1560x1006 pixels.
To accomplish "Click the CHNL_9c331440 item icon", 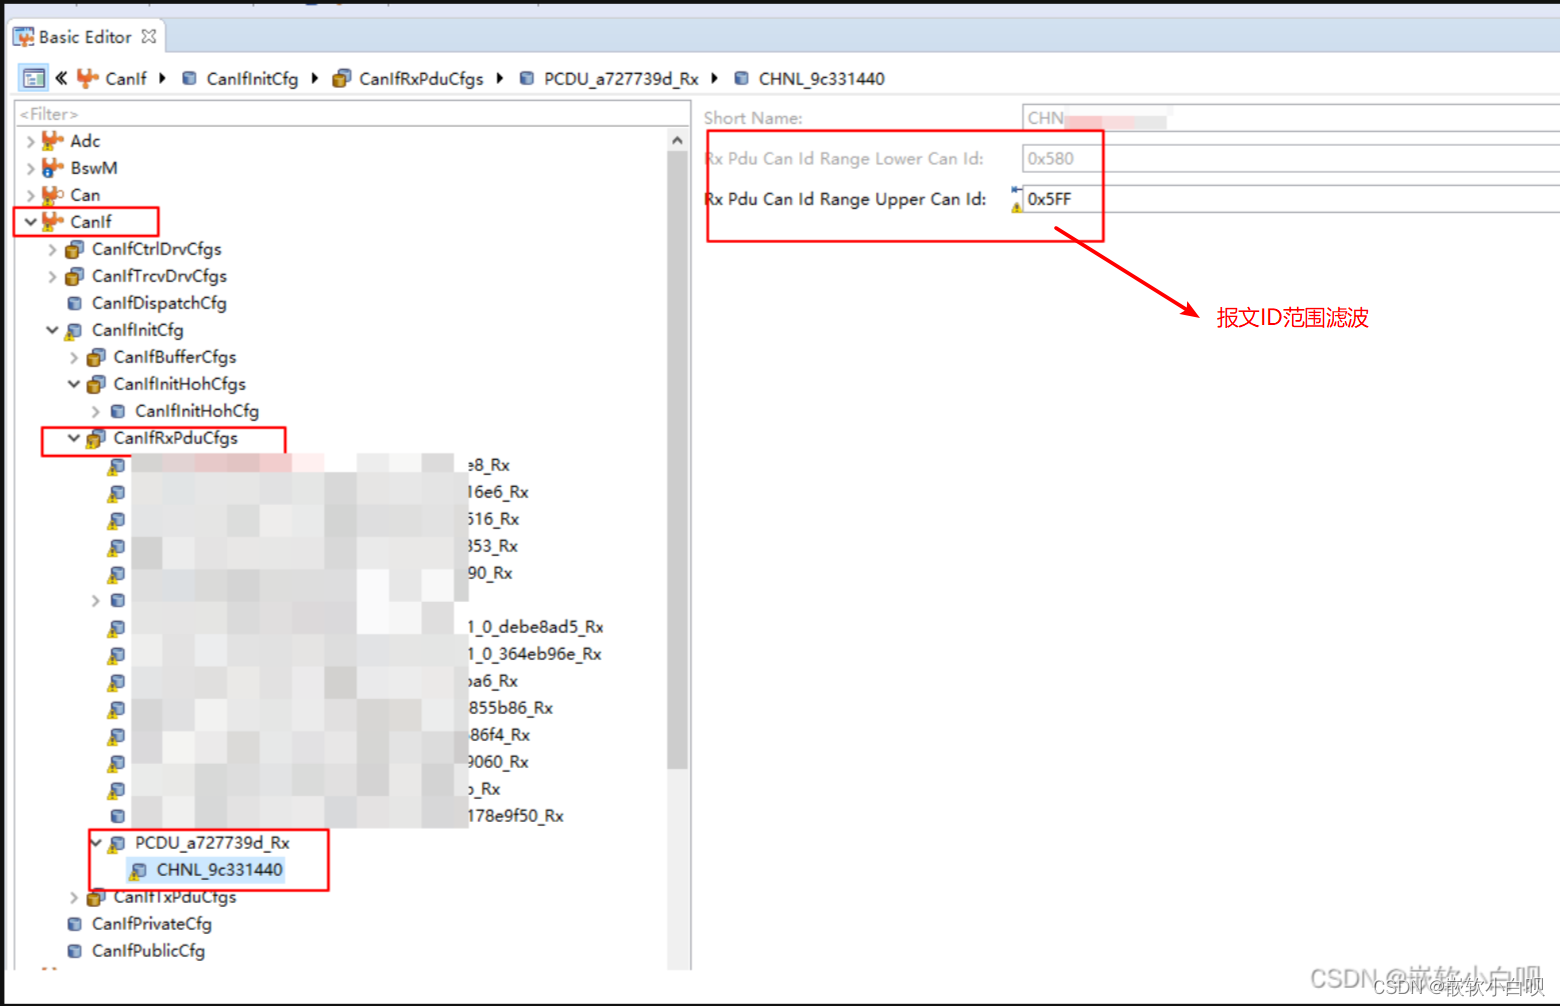I will point(139,870).
